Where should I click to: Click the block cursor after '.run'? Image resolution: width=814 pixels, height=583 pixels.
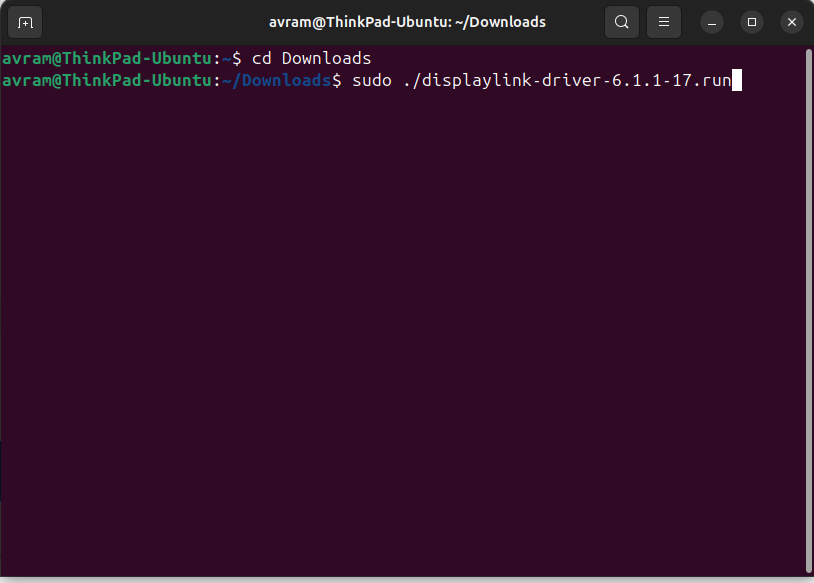click(737, 80)
